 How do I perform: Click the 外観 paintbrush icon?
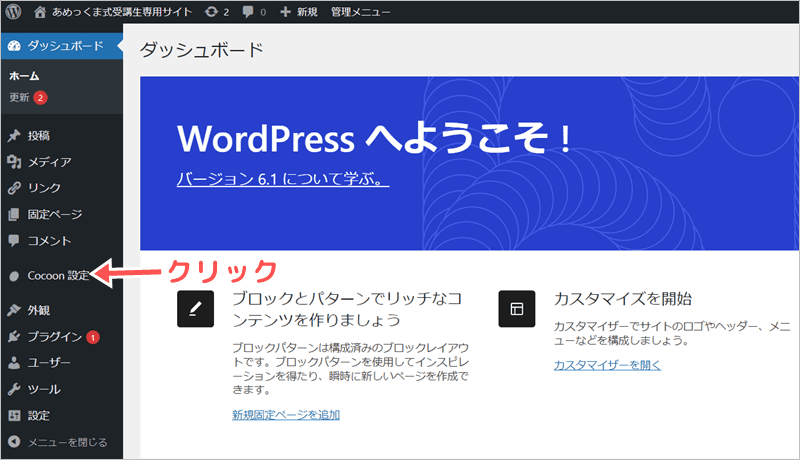click(14, 310)
